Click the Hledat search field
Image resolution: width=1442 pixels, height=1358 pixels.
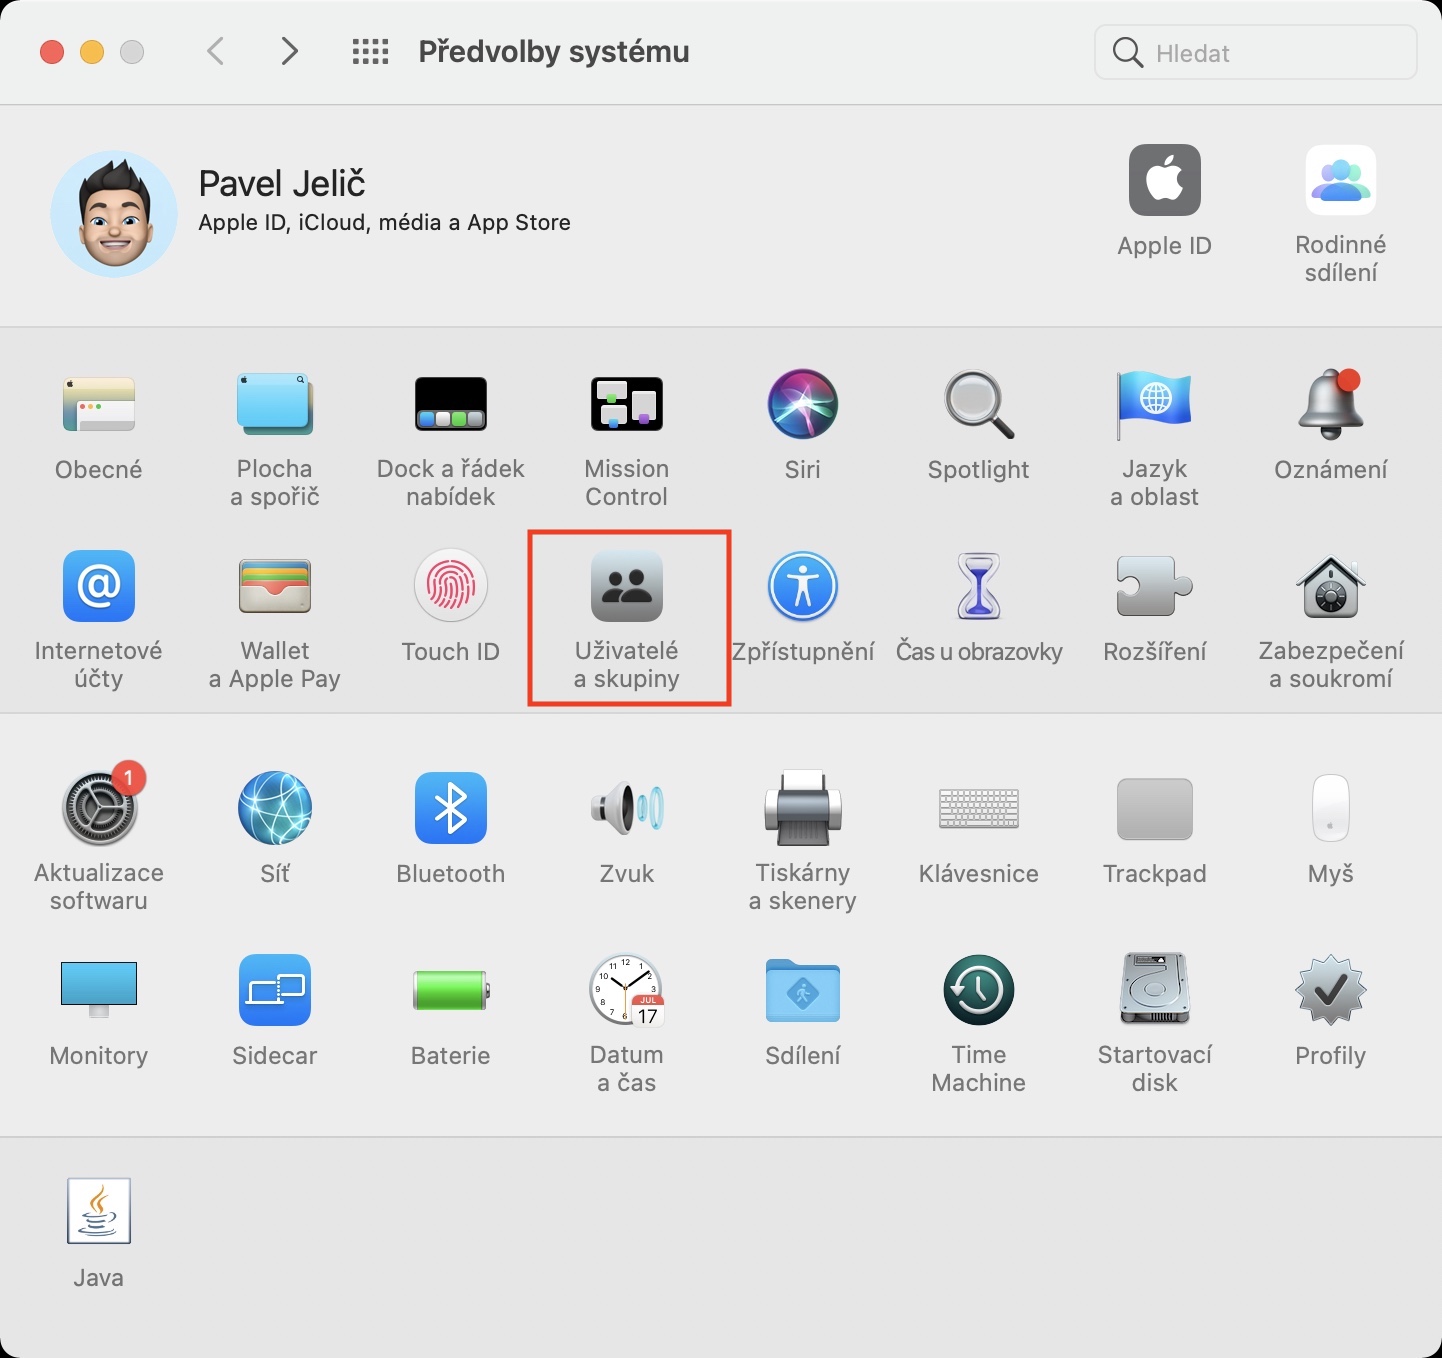(1256, 52)
